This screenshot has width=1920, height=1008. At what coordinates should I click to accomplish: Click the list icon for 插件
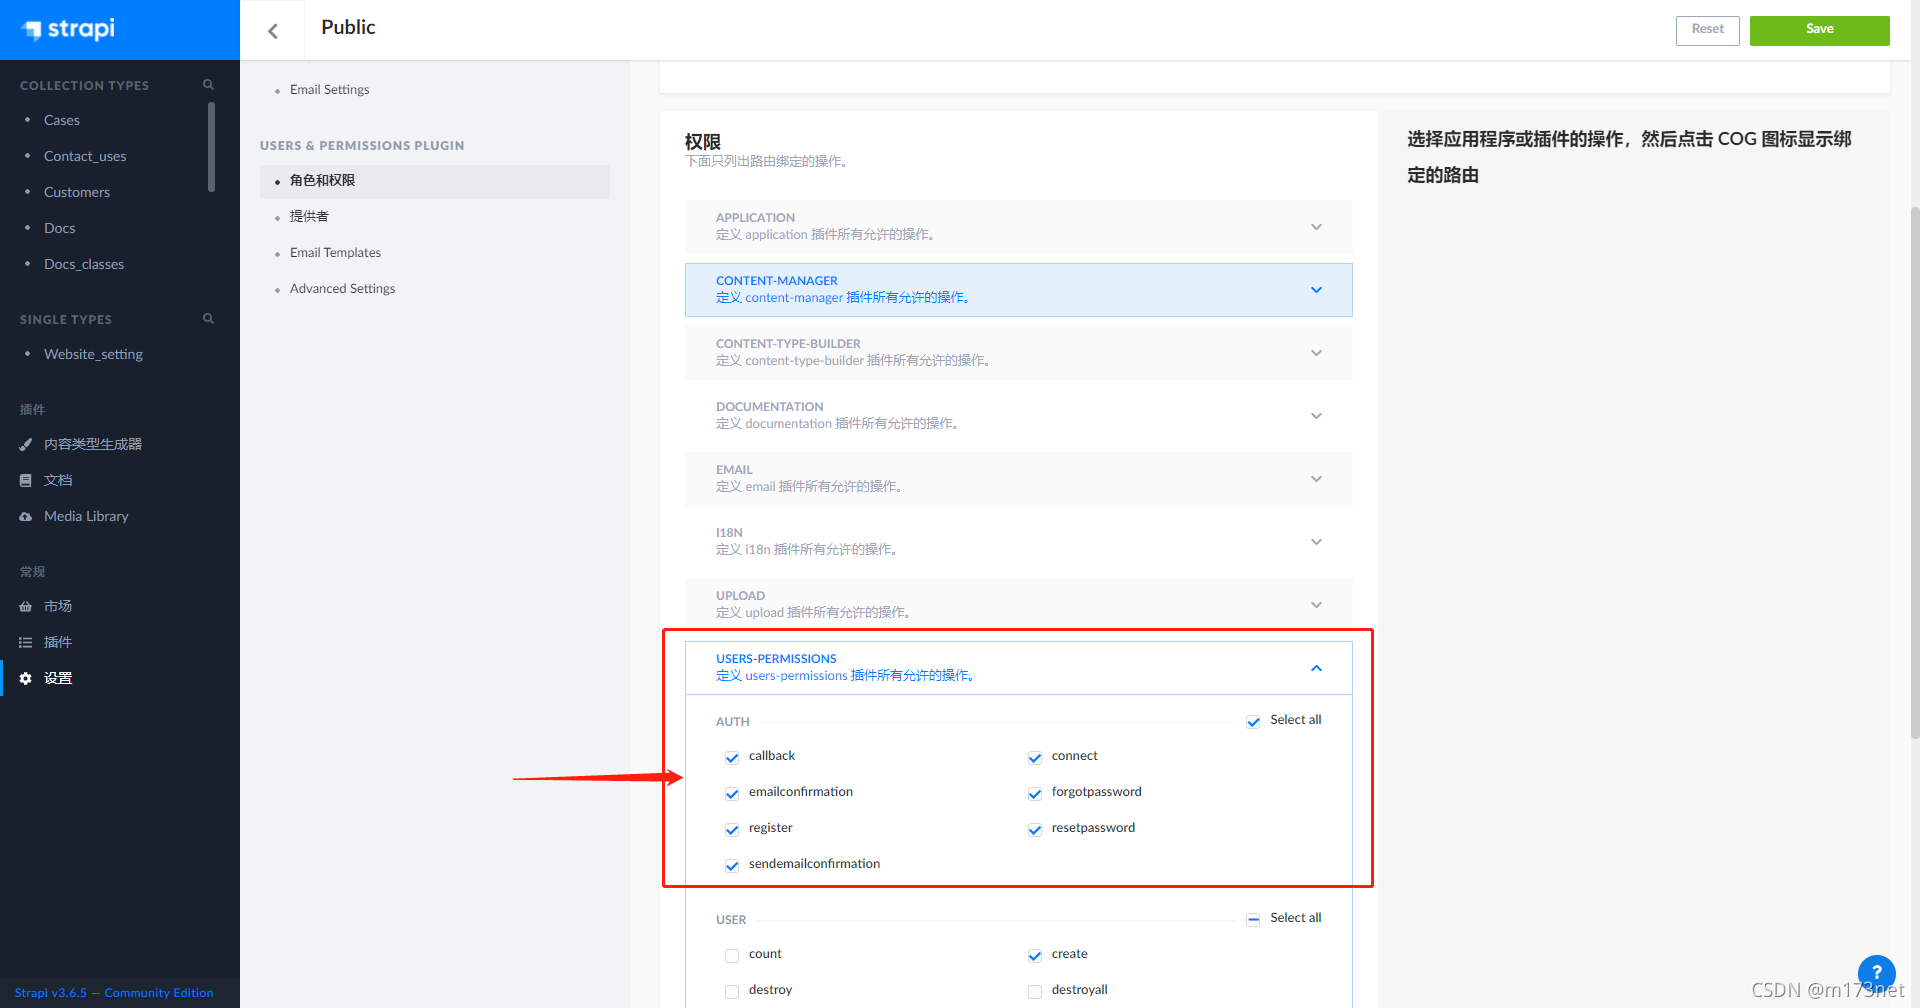pos(26,642)
